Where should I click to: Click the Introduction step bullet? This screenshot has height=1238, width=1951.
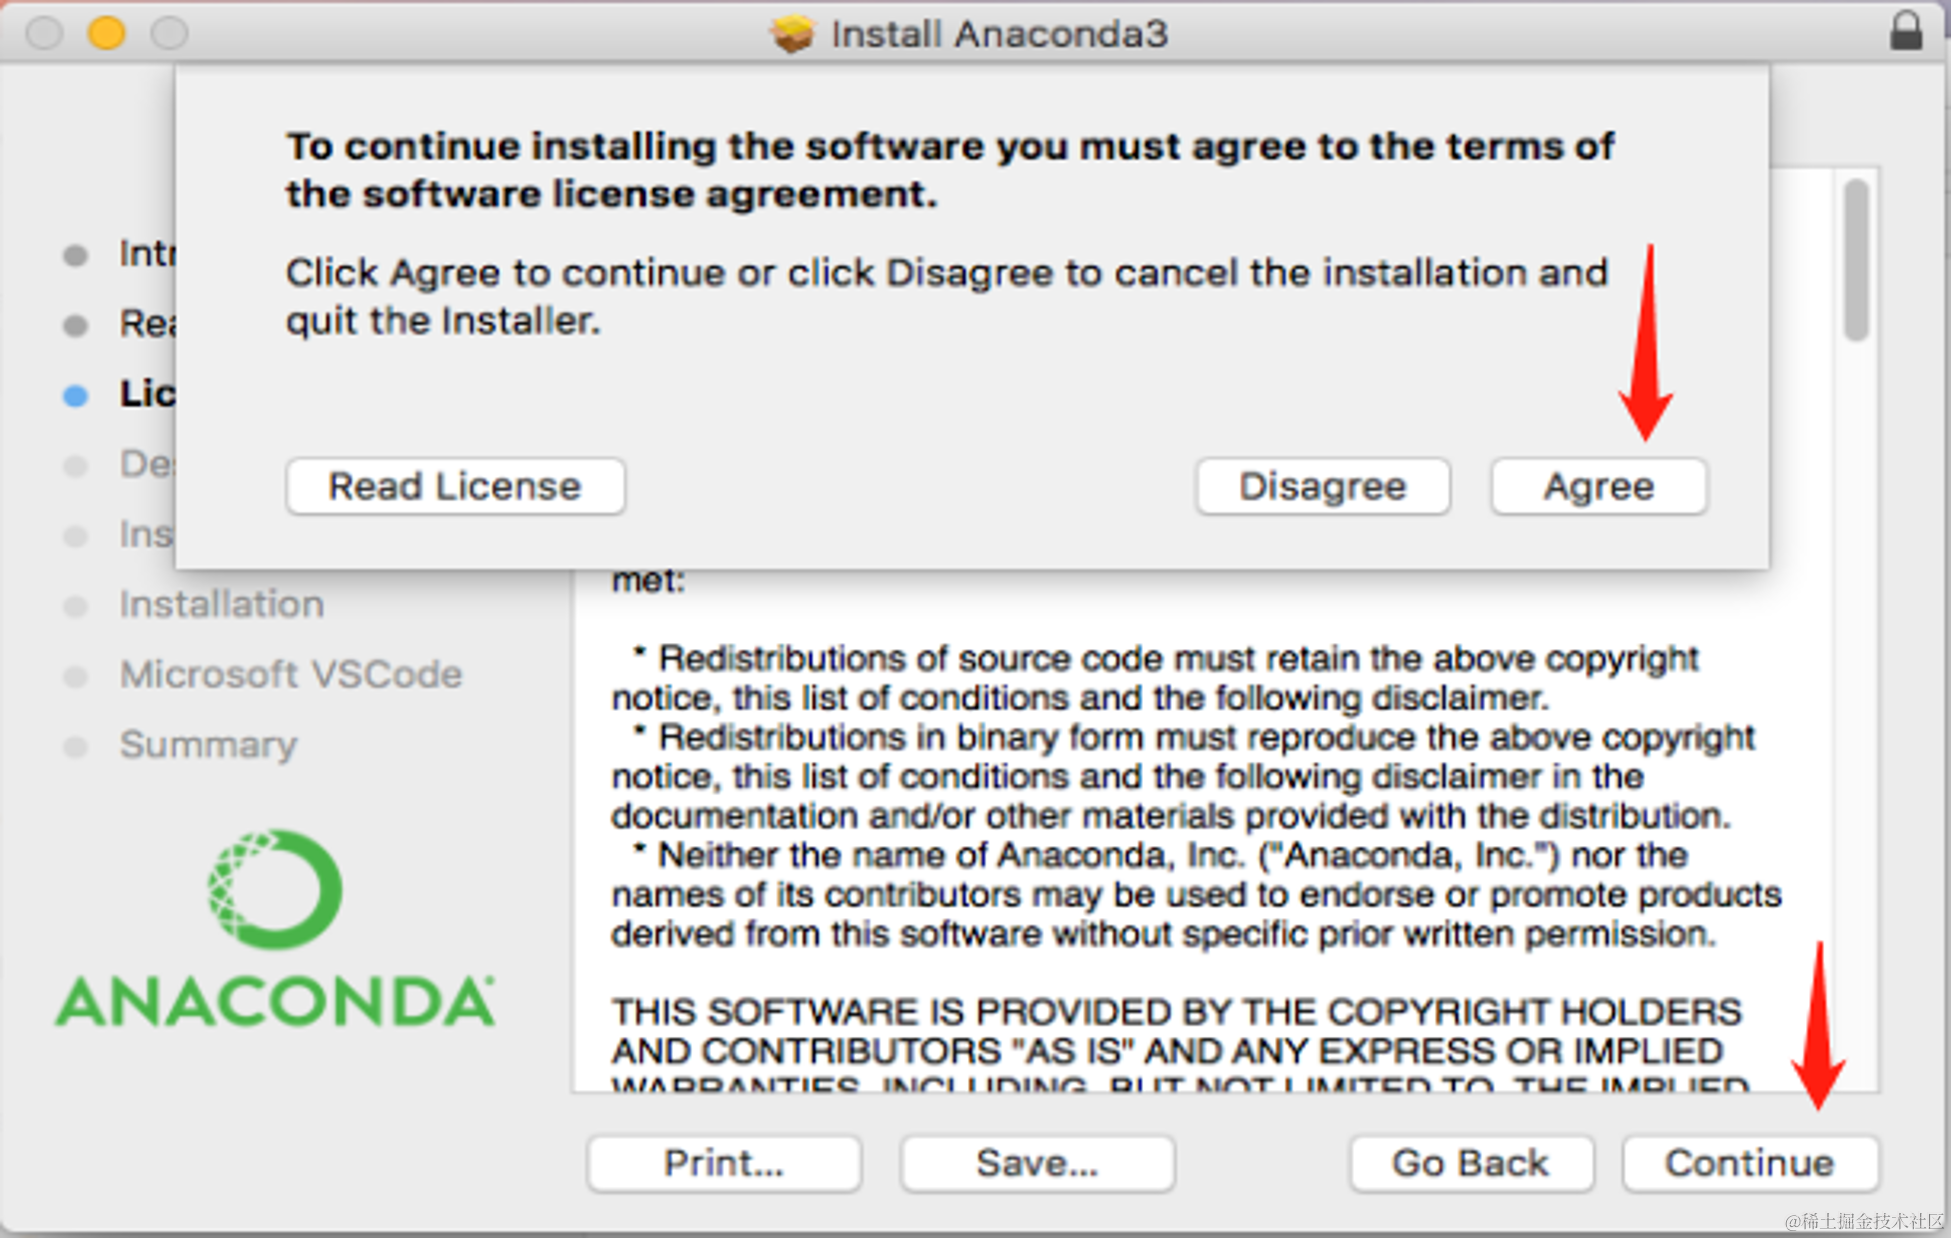click(76, 256)
